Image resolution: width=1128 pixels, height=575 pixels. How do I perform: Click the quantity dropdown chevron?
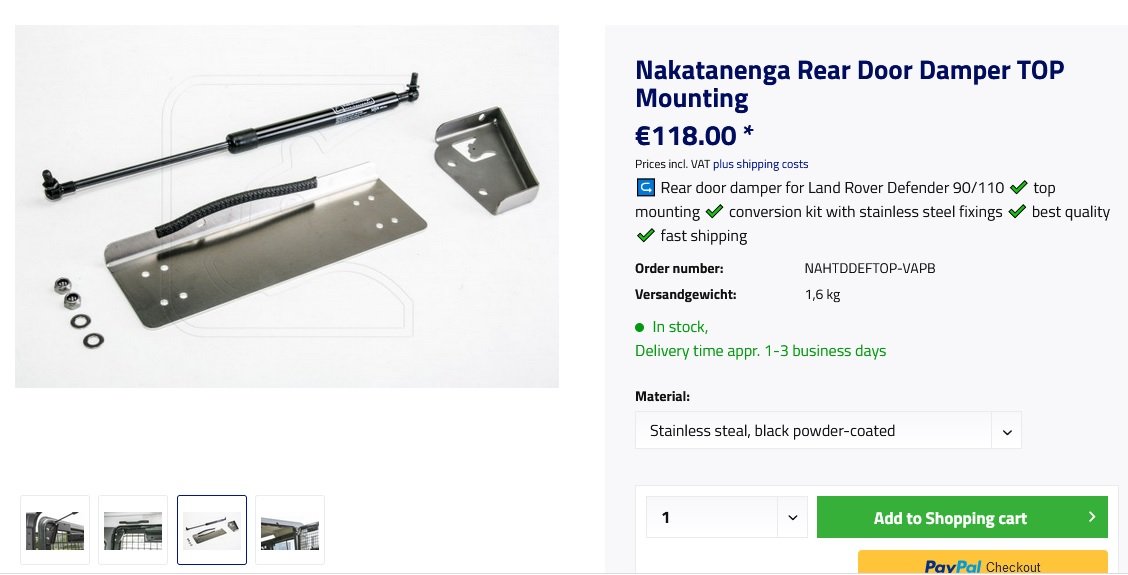(792, 517)
